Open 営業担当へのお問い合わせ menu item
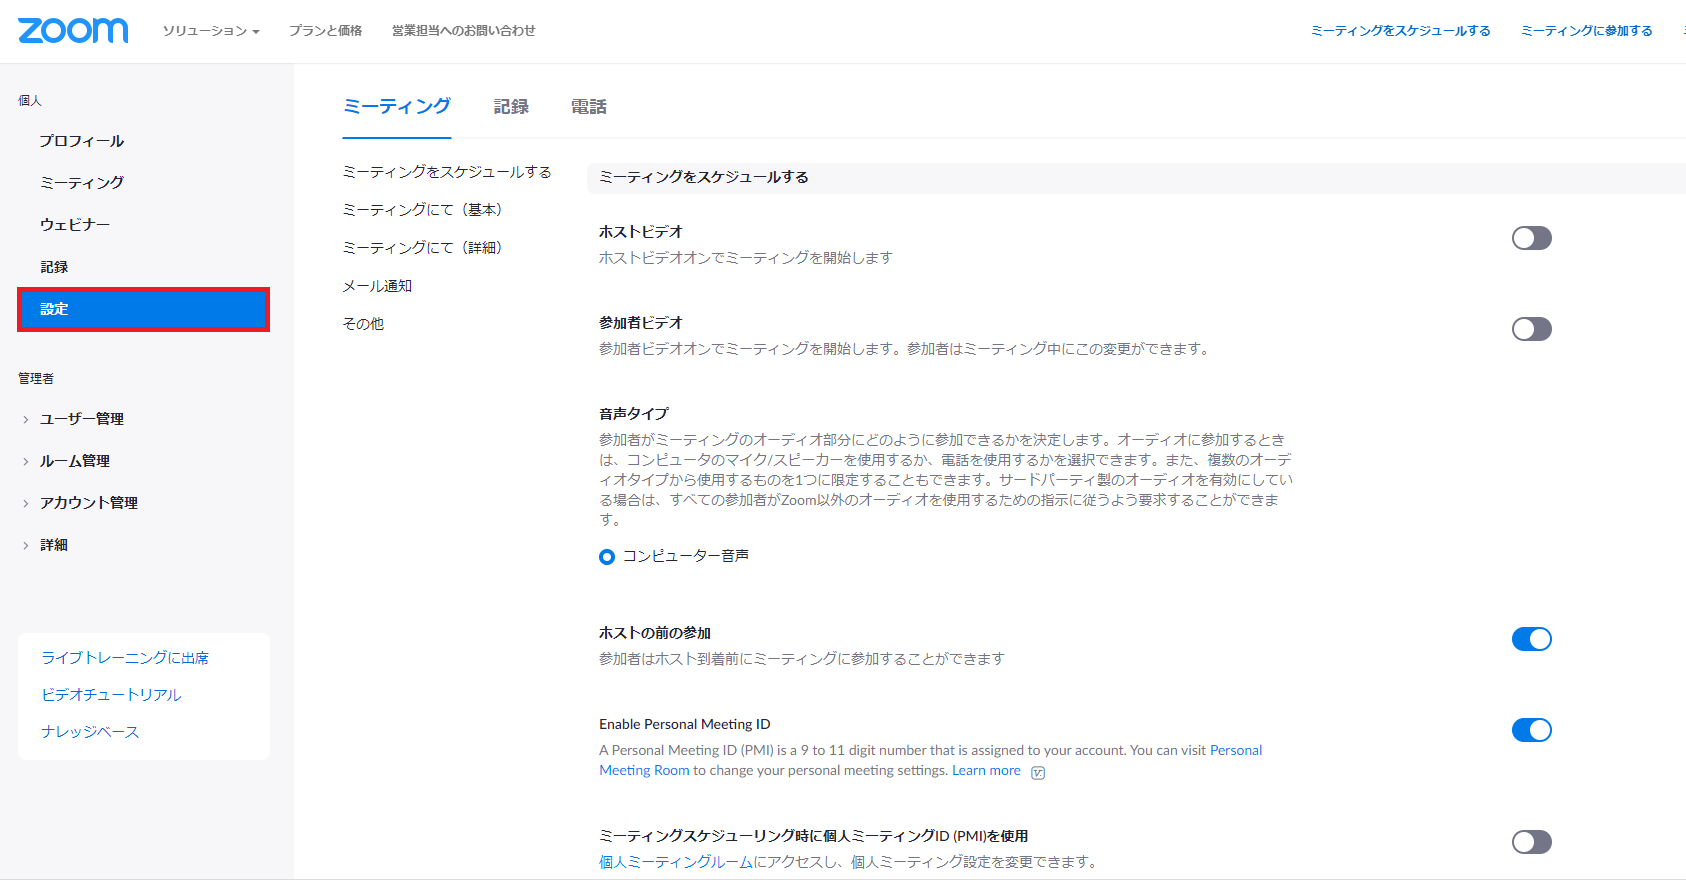This screenshot has width=1686, height=882. coord(464,31)
